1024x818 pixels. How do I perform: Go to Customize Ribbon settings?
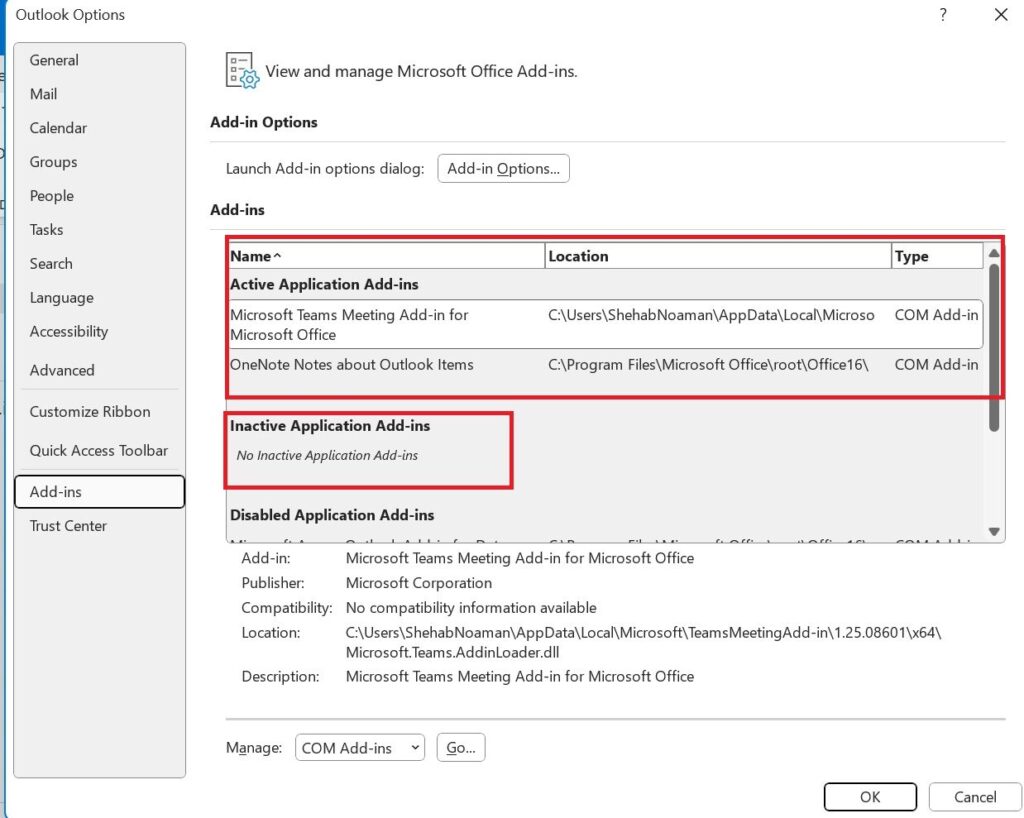coord(90,412)
